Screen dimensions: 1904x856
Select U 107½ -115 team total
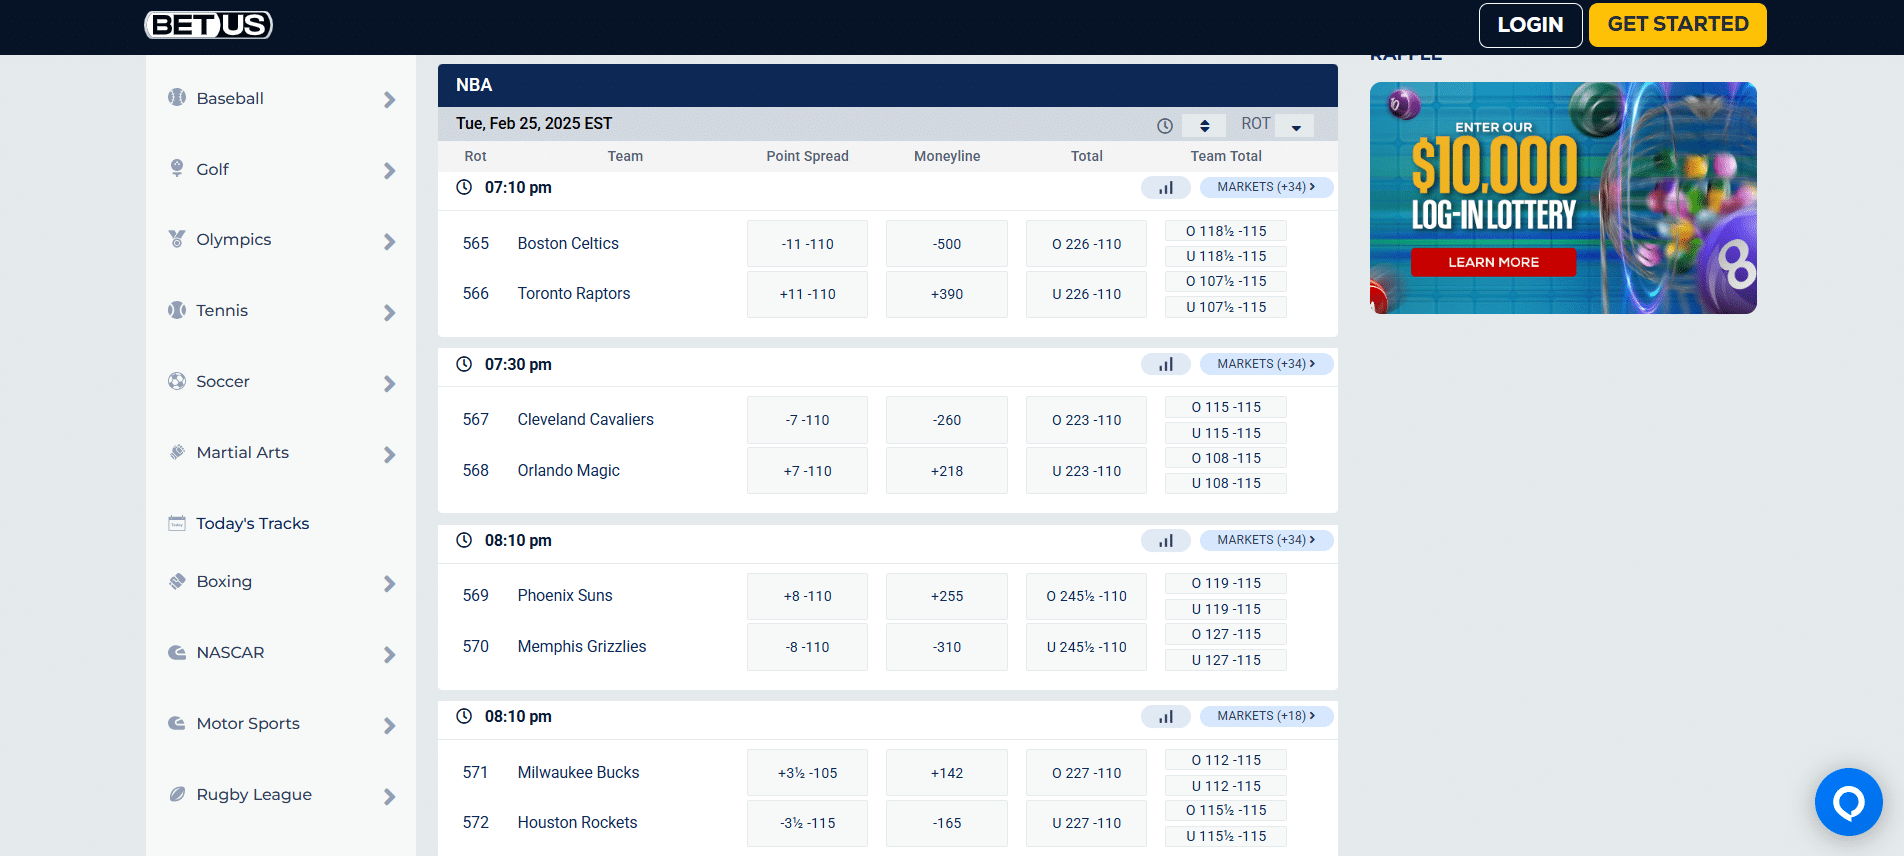point(1226,307)
